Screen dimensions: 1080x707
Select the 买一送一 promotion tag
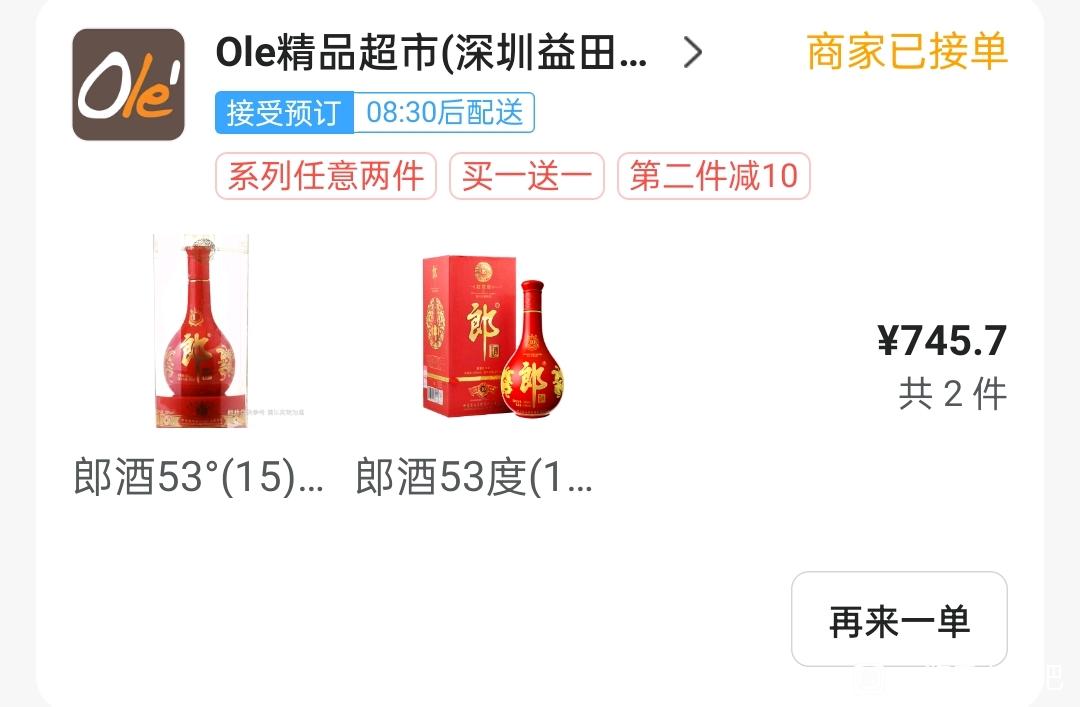click(527, 176)
